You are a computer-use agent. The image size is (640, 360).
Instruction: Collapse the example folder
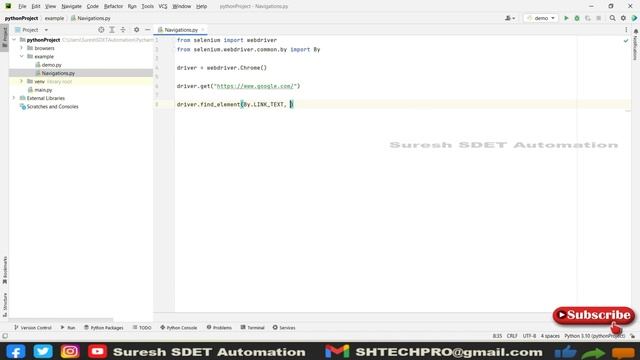click(22, 56)
